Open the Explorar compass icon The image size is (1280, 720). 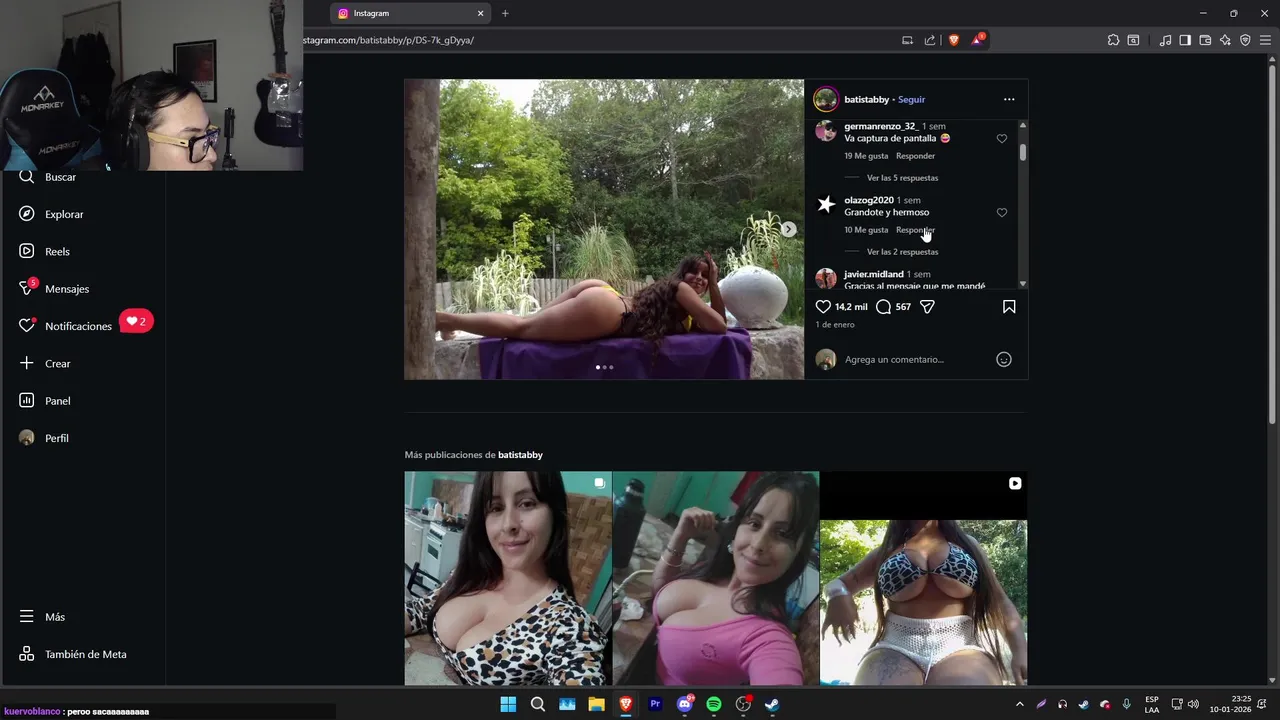(x=27, y=214)
